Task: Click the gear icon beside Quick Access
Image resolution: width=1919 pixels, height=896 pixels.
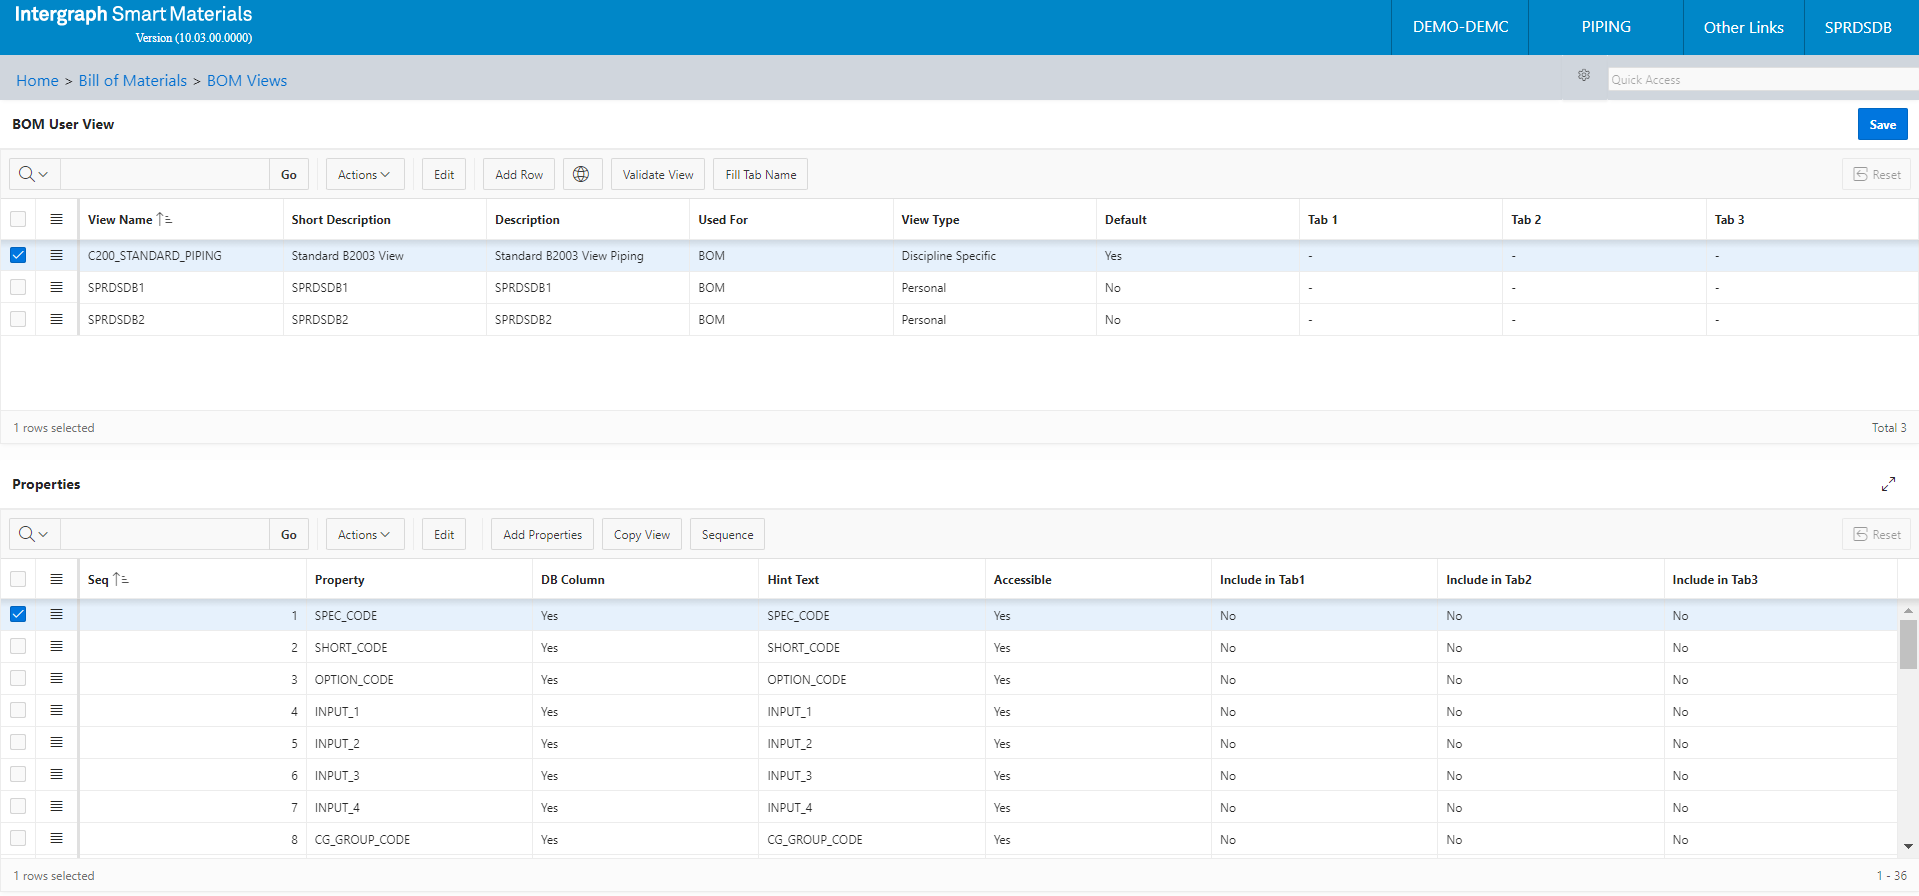Action: tap(1584, 76)
